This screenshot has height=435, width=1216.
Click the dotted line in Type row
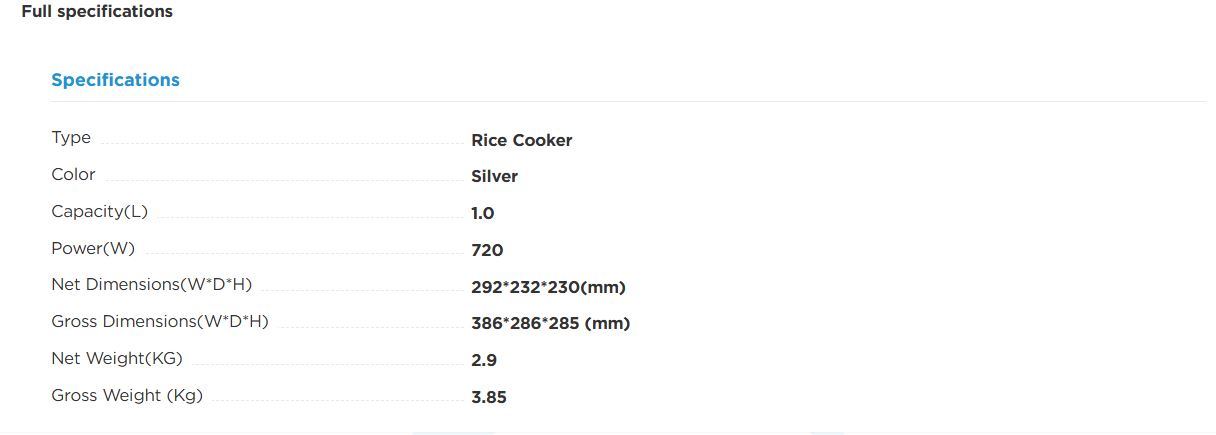(280, 145)
